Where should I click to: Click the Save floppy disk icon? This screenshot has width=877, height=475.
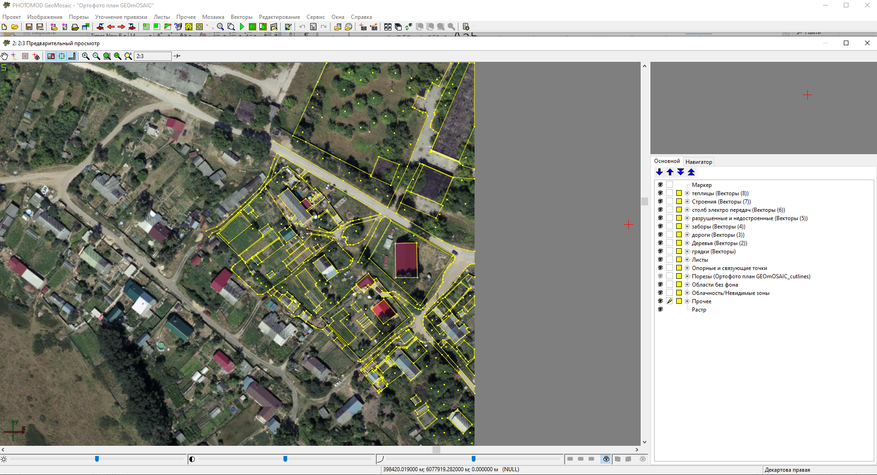click(x=29, y=27)
